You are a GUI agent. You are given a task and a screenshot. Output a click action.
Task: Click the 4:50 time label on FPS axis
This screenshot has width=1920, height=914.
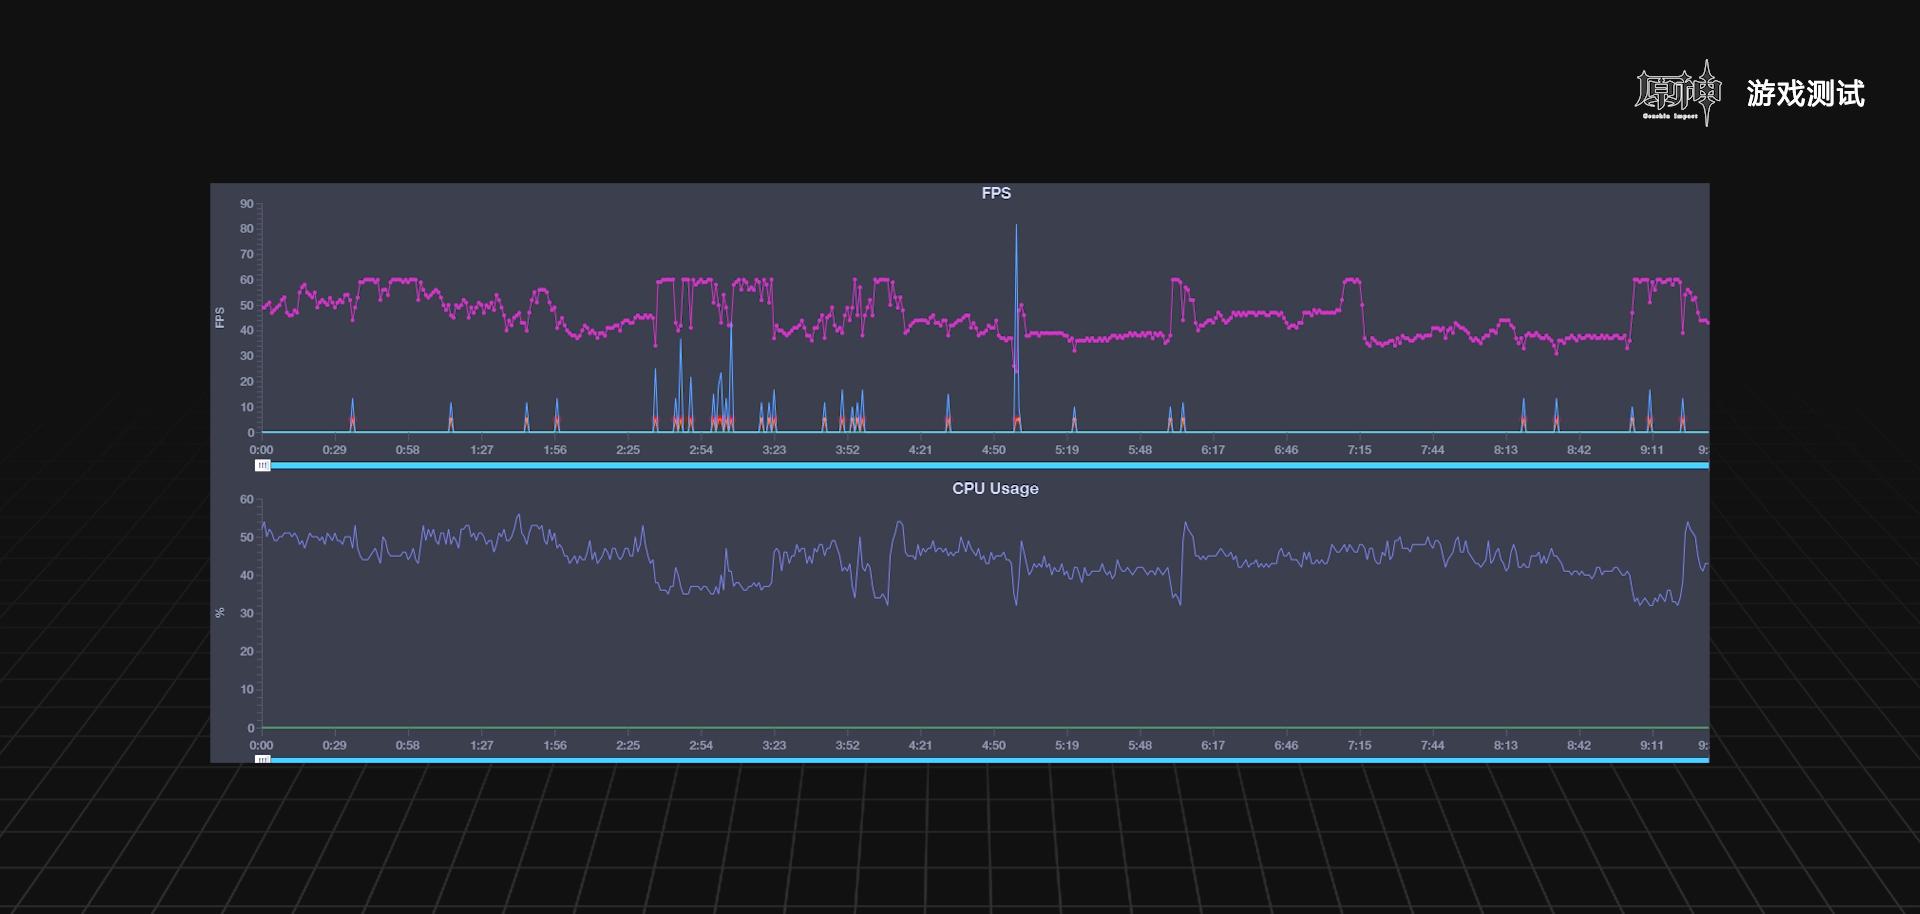pyautogui.click(x=993, y=450)
